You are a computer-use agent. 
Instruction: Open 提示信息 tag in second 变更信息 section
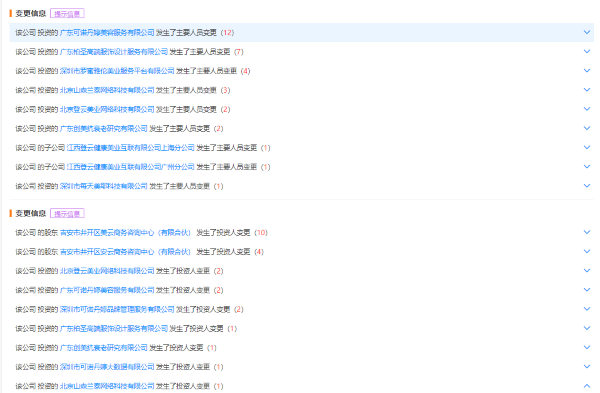(x=67, y=214)
